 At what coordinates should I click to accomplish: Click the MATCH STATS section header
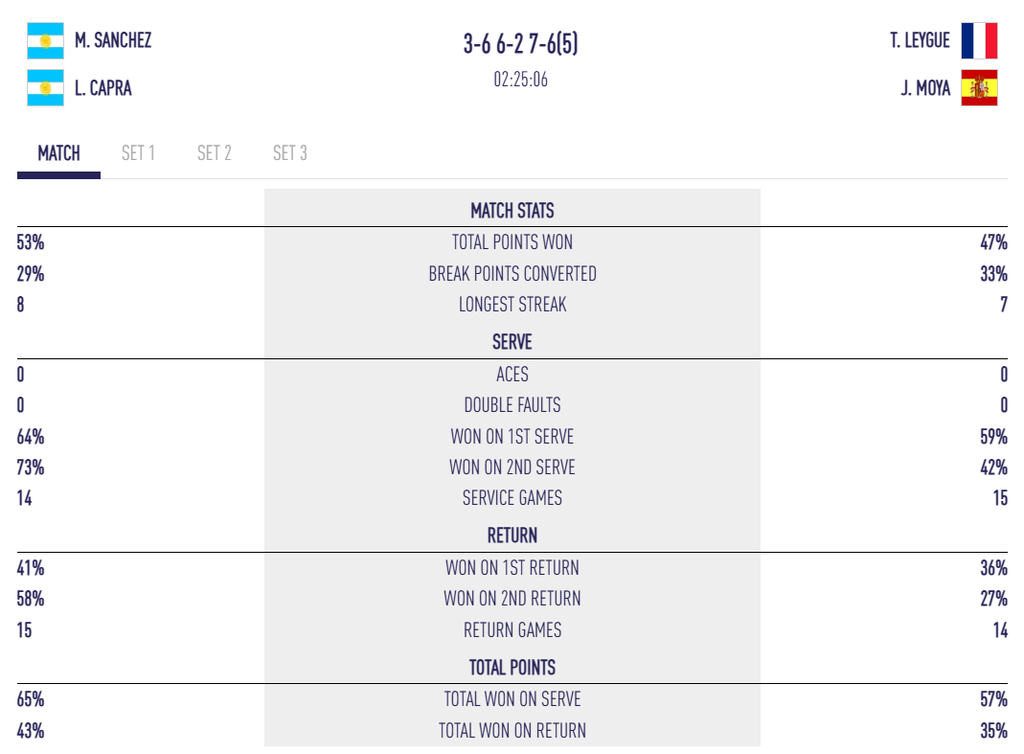click(x=512, y=211)
